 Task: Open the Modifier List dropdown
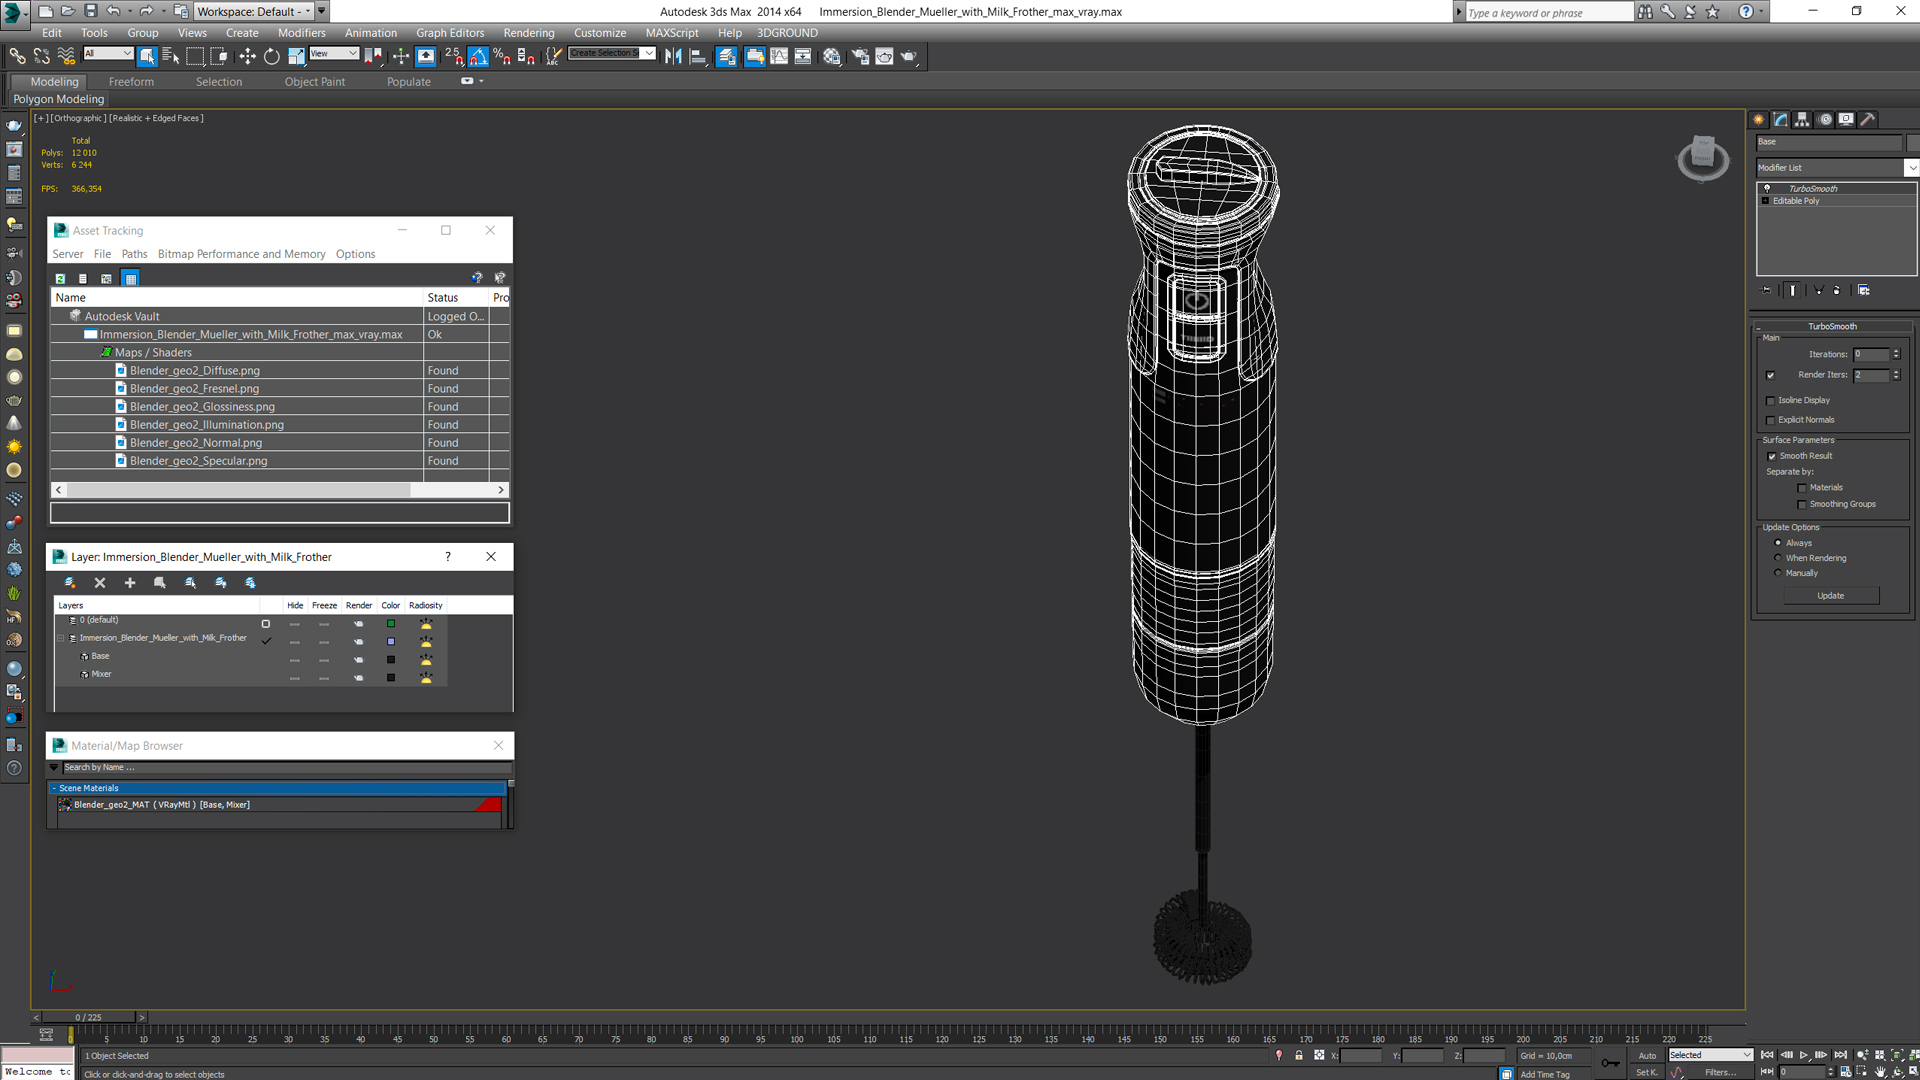tap(1912, 168)
